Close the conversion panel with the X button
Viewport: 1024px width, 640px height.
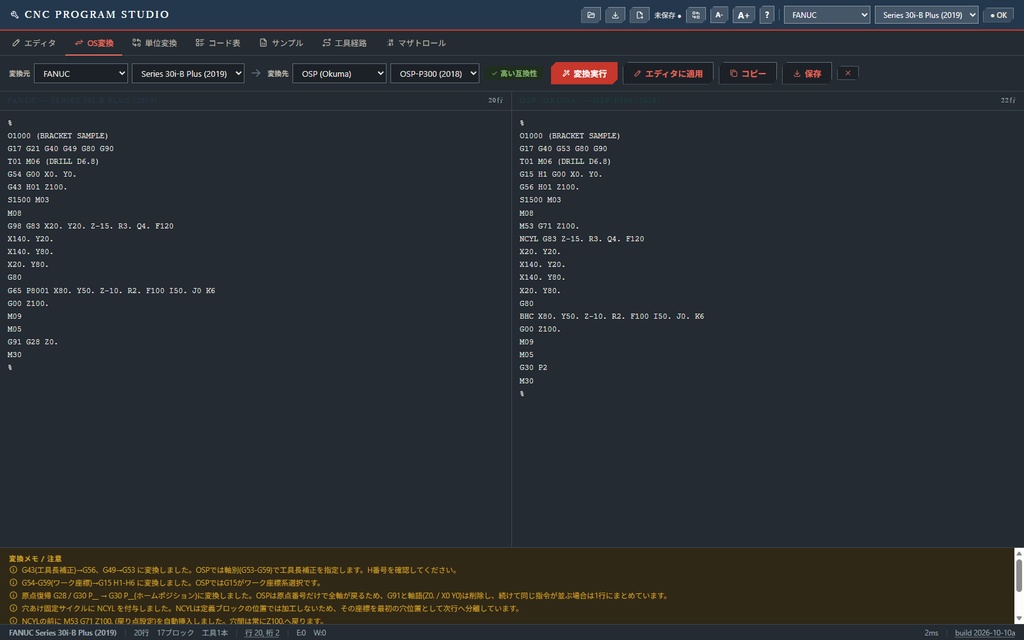point(848,73)
